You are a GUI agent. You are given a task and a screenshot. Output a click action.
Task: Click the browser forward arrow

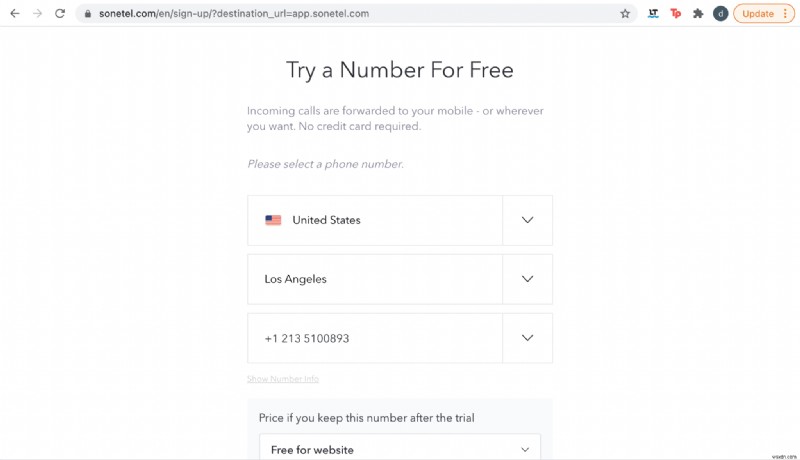[x=37, y=14]
